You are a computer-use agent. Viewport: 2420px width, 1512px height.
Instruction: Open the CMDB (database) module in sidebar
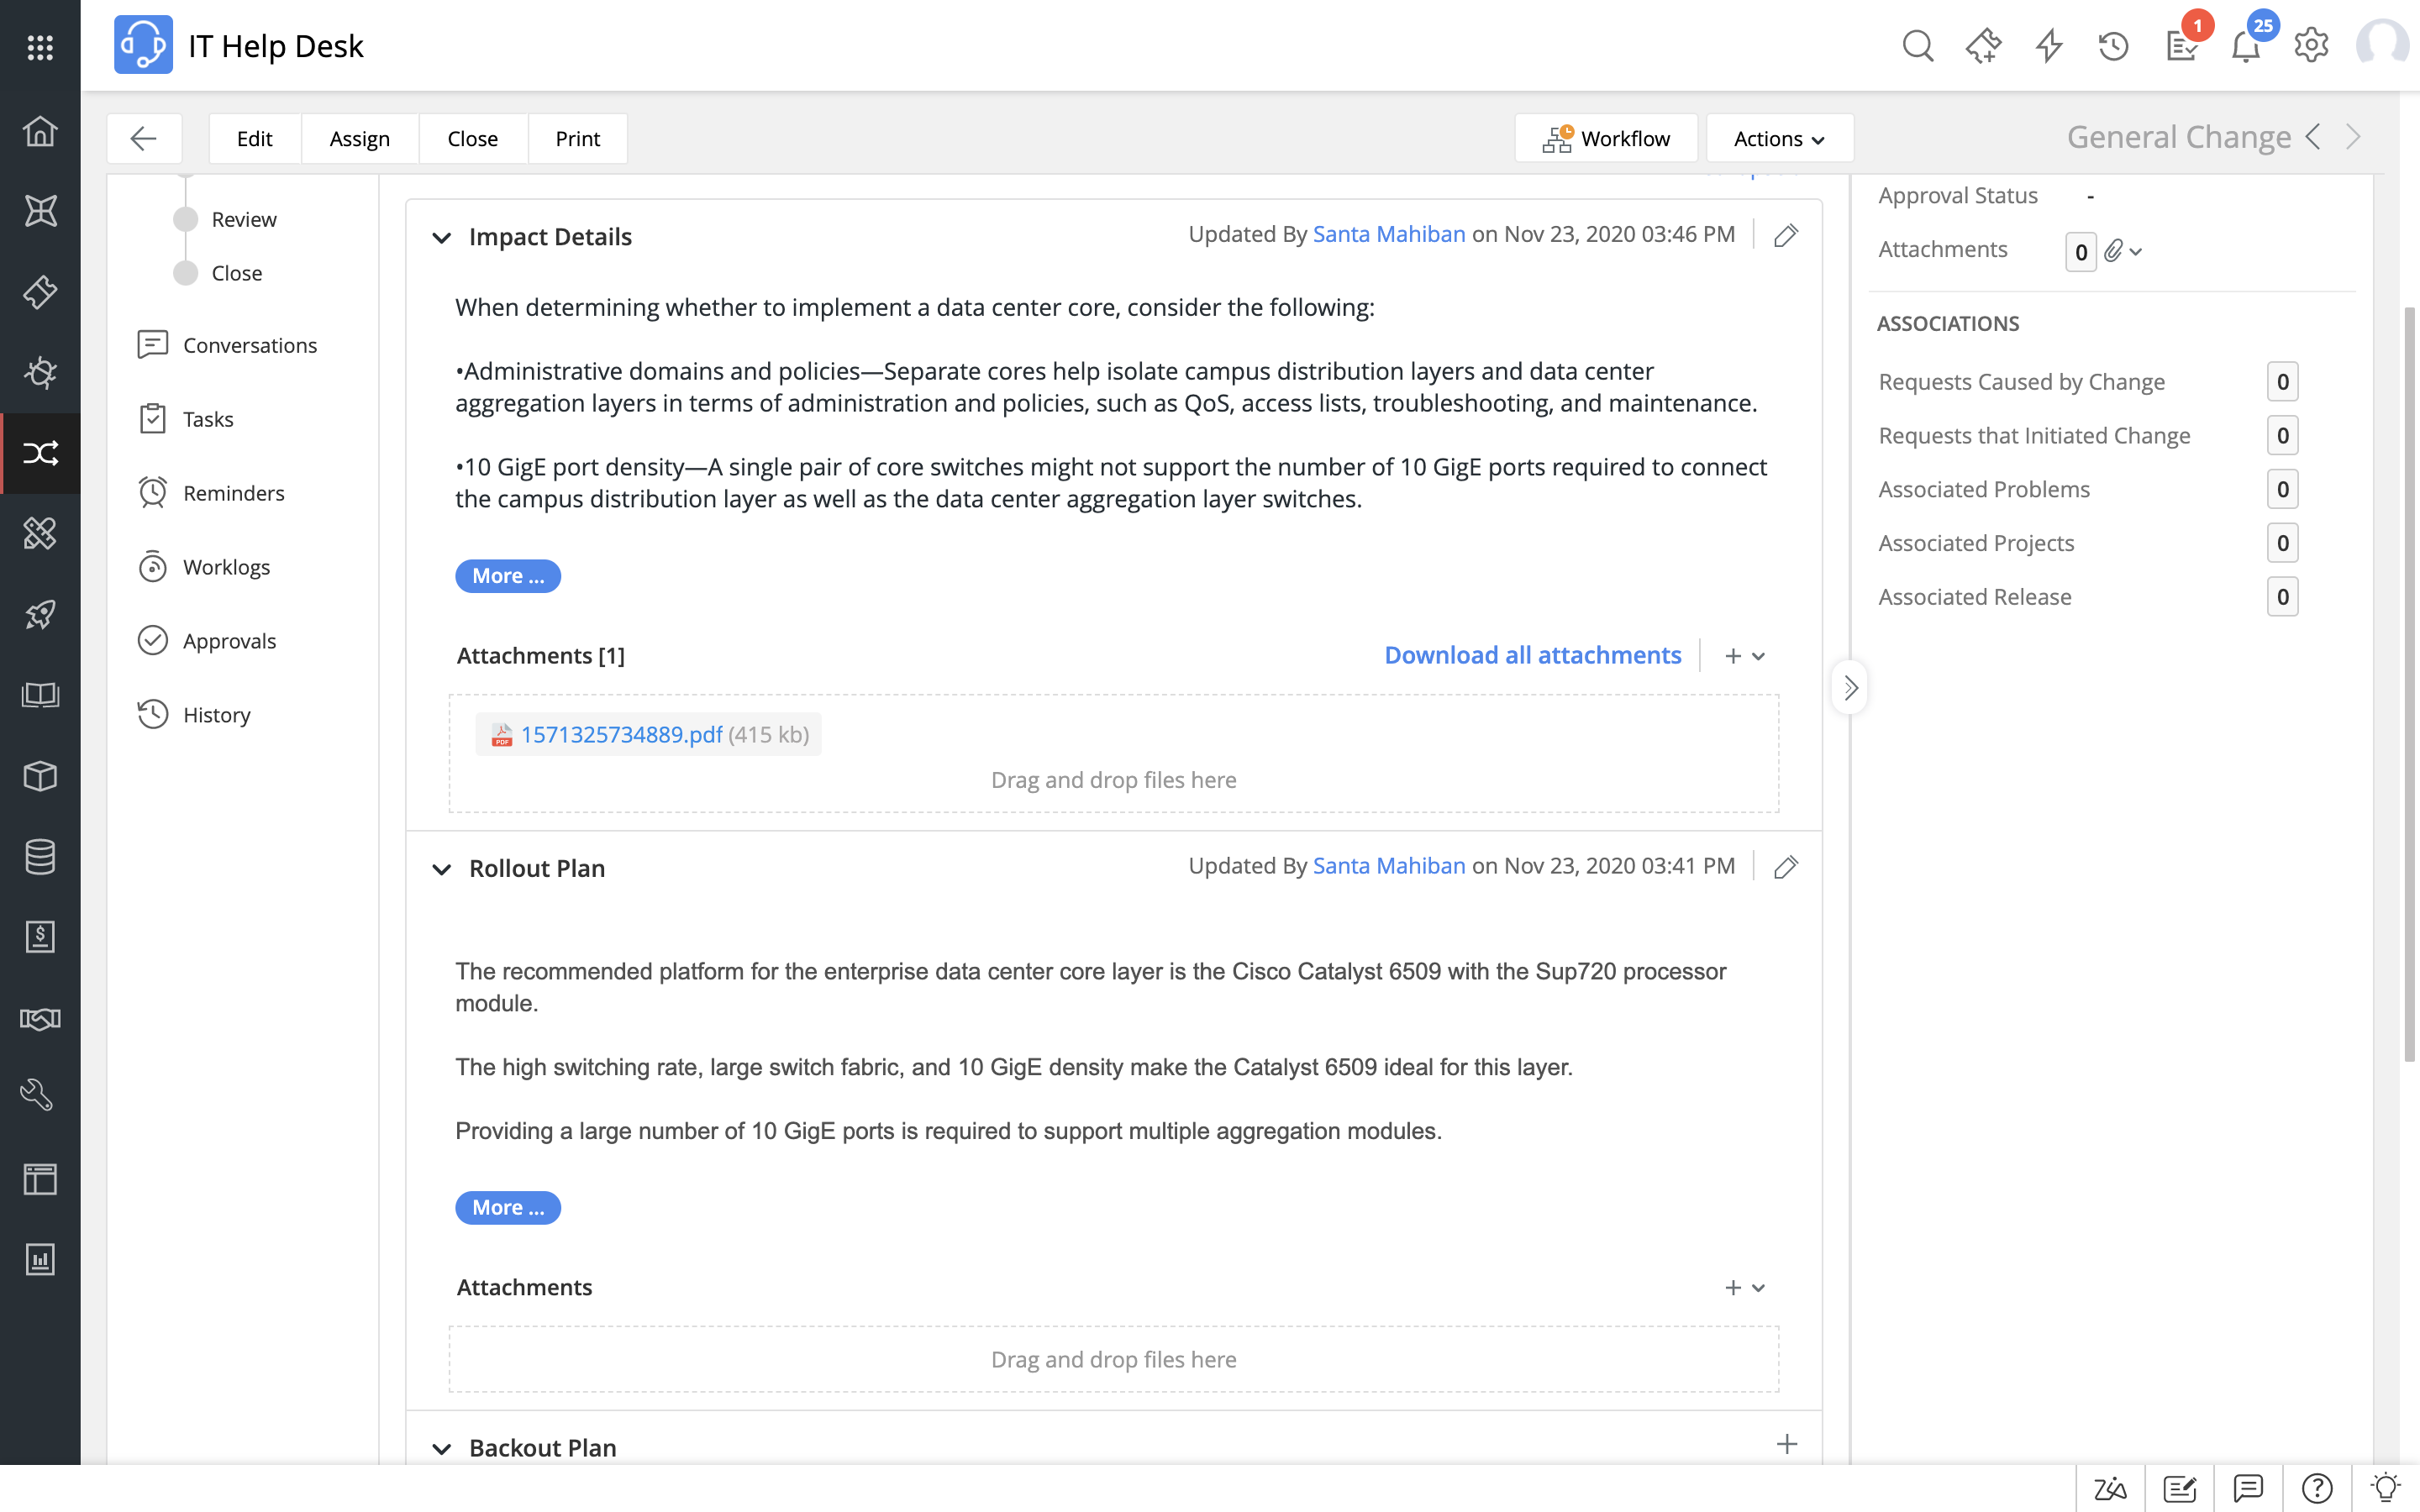pos(40,857)
